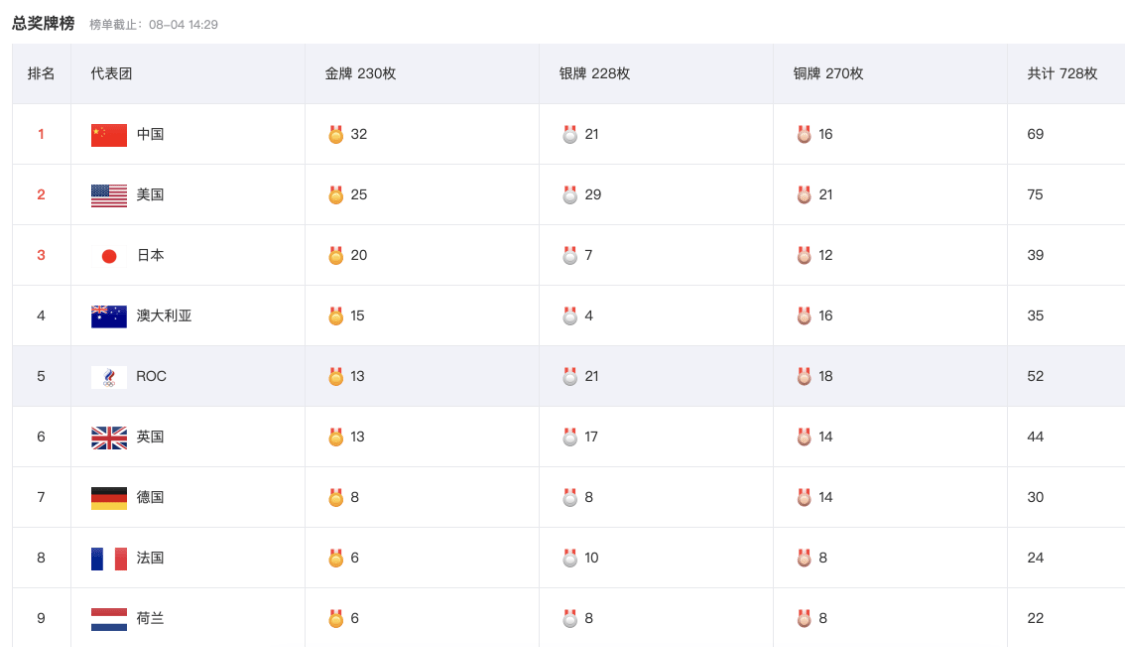Click the silver medal icon in USA row
1125x647 pixels.
pyautogui.click(x=570, y=195)
